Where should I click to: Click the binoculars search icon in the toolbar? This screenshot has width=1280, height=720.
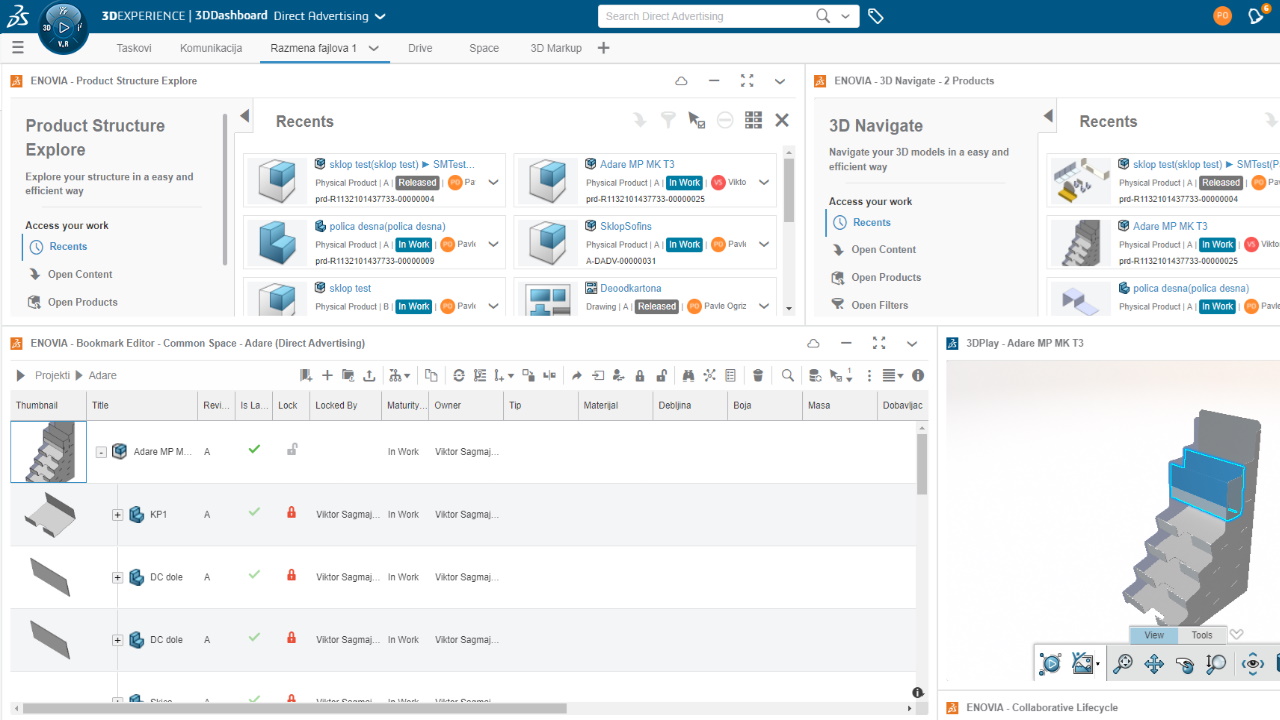pos(689,375)
